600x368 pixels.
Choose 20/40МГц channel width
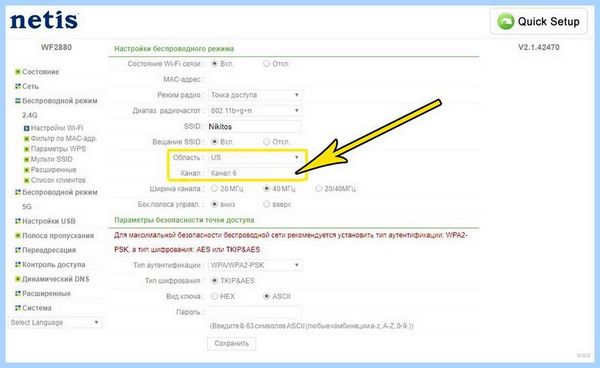tap(318, 189)
